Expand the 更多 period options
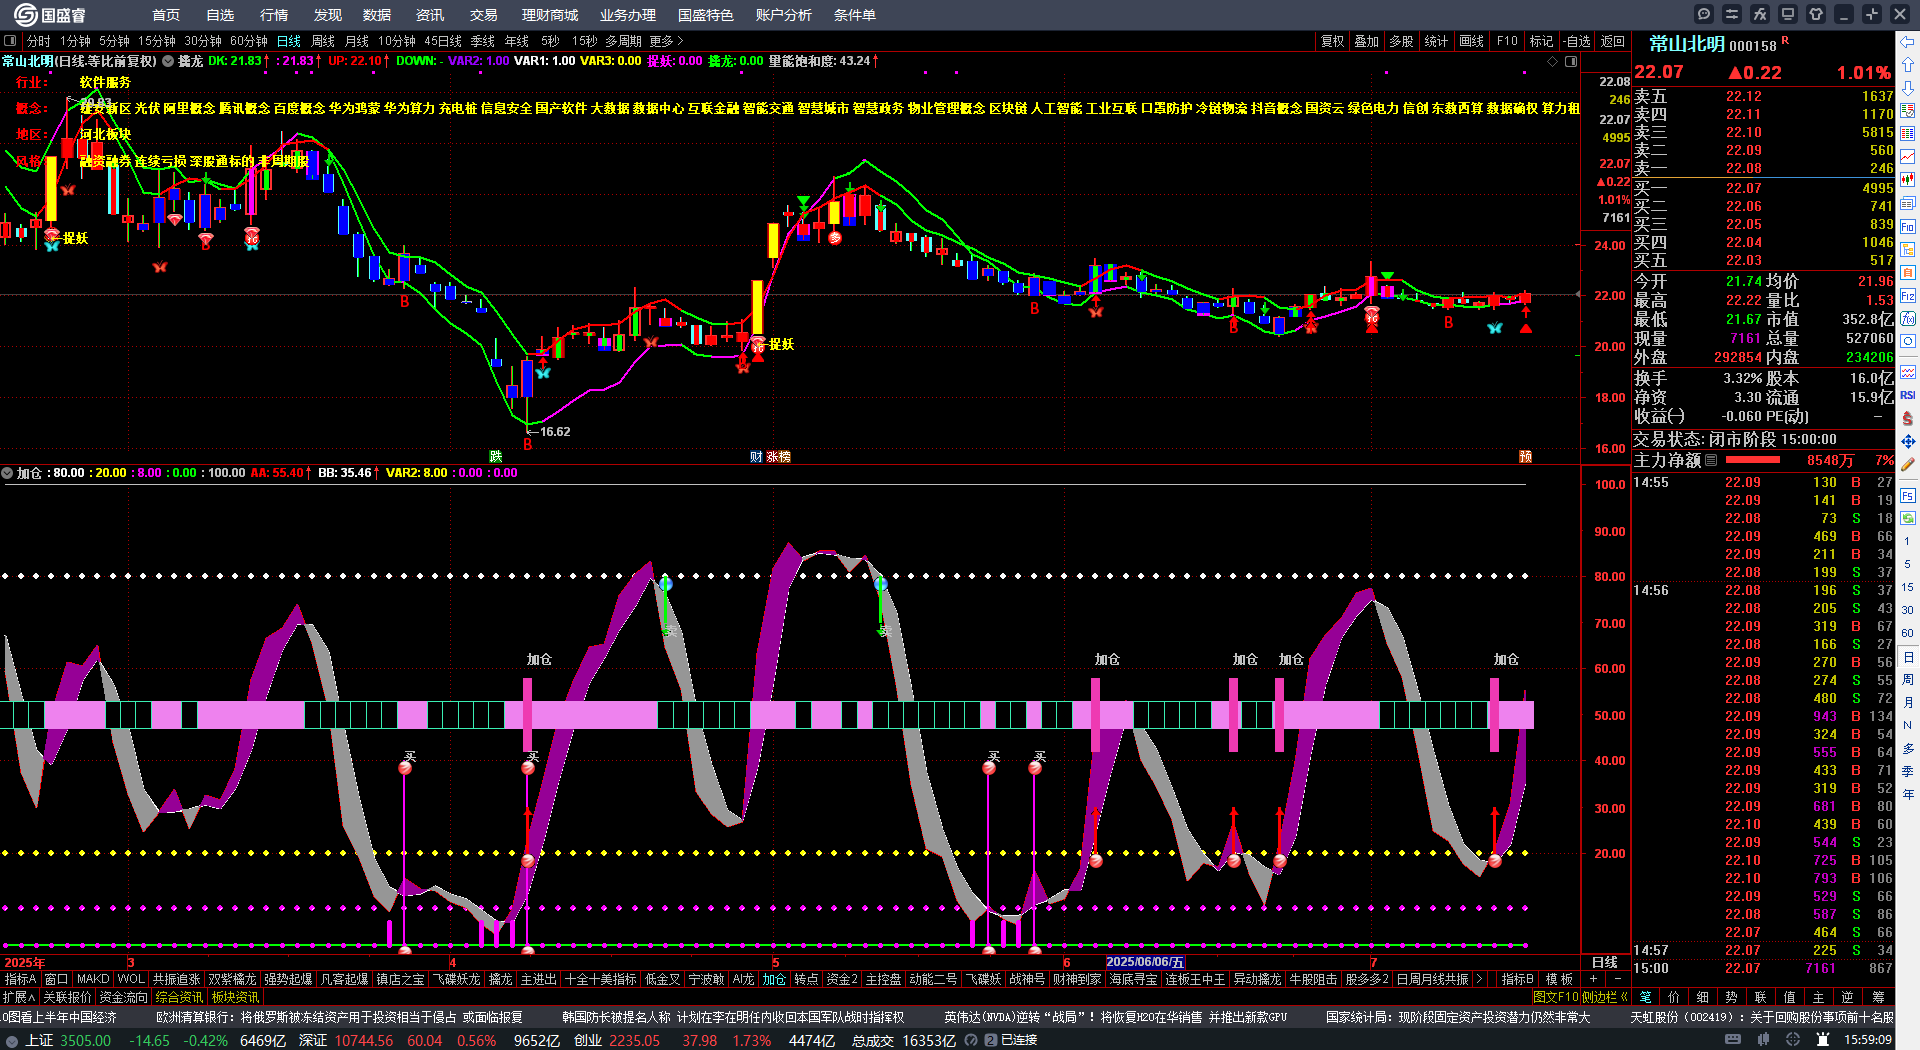 tap(666, 41)
